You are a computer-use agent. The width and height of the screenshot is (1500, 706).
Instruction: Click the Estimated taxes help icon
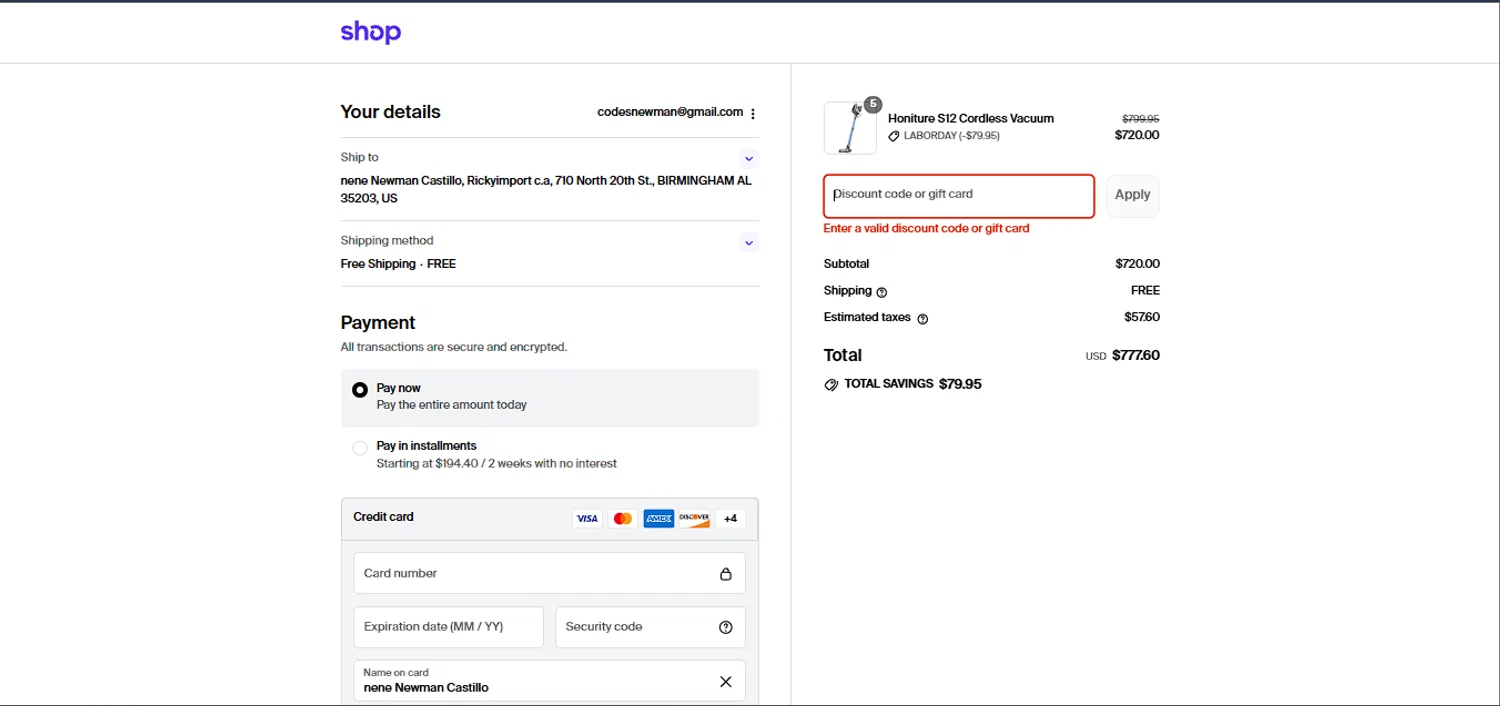point(922,319)
